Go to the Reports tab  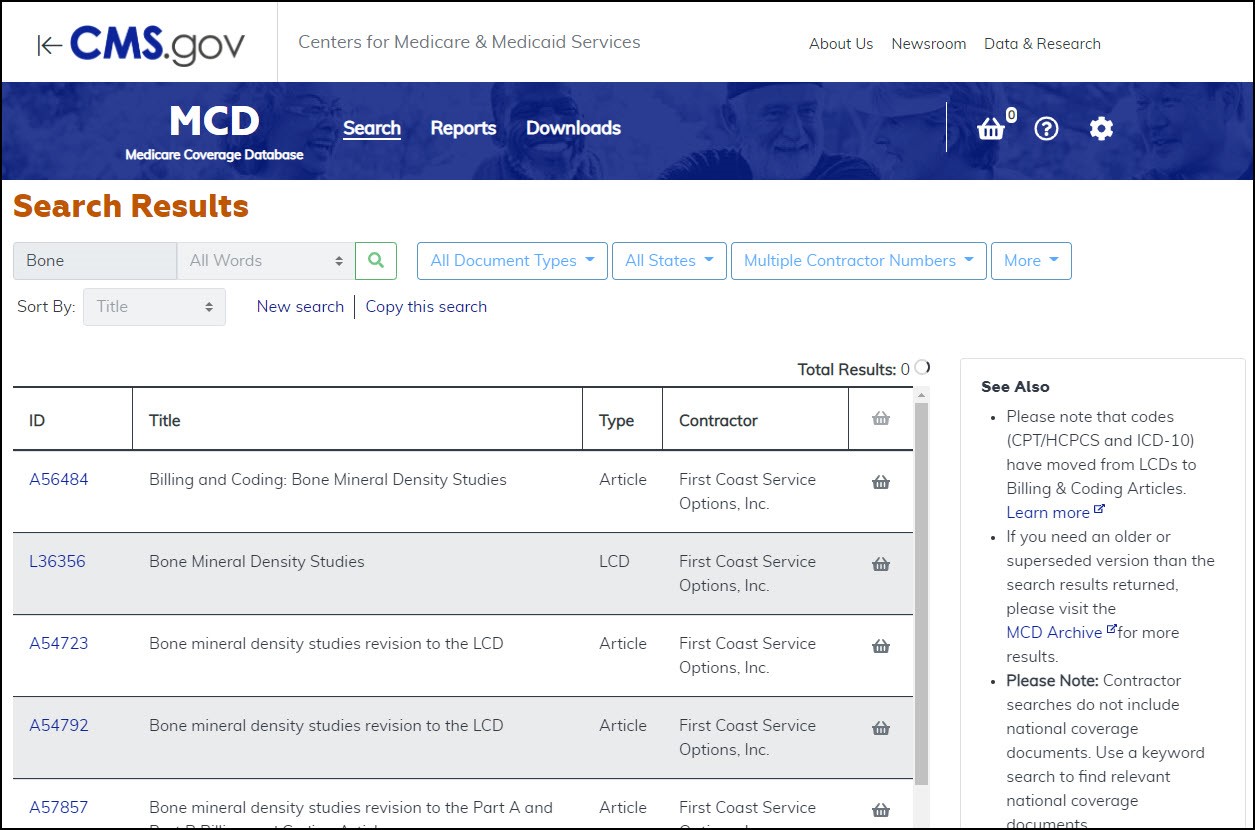tap(463, 128)
